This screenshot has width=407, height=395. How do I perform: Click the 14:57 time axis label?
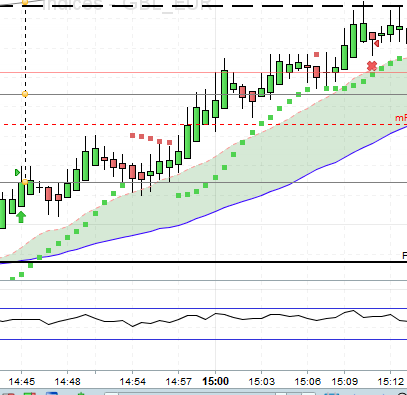pos(179,381)
